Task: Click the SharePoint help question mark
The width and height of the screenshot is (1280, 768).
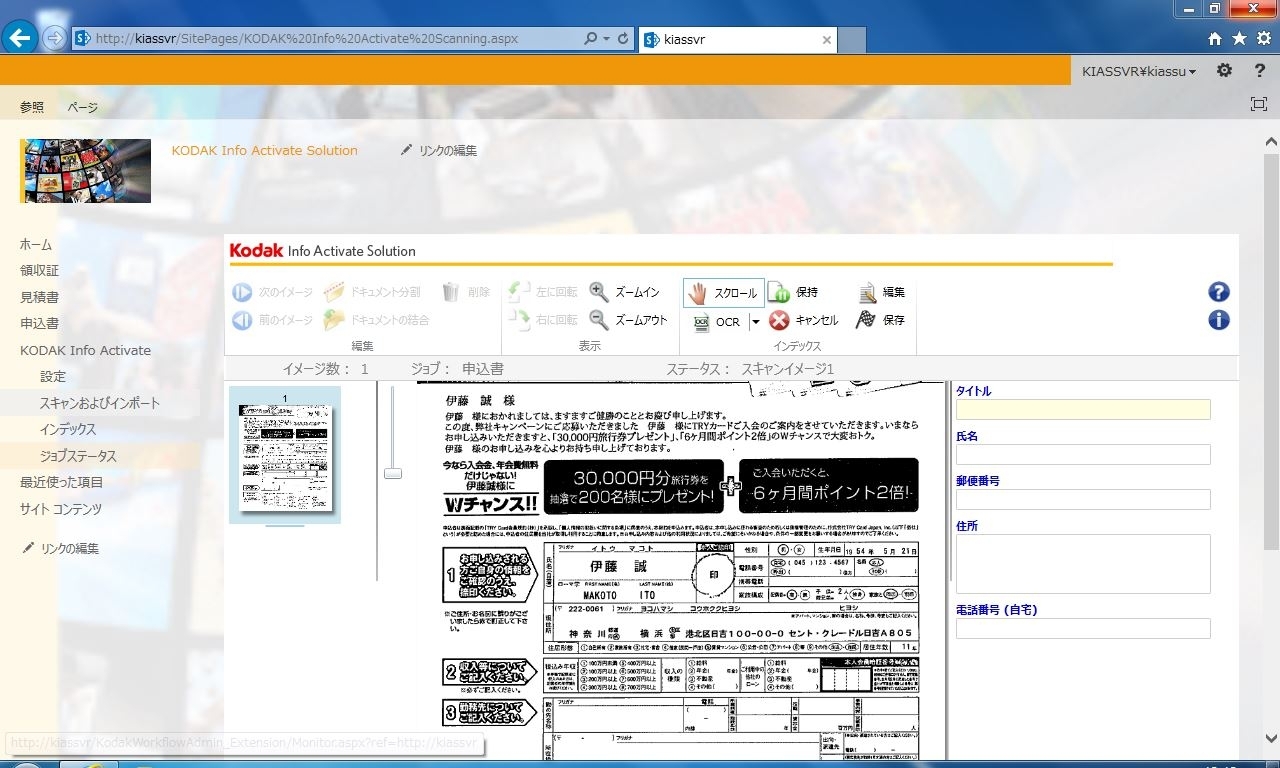Action: [1259, 71]
